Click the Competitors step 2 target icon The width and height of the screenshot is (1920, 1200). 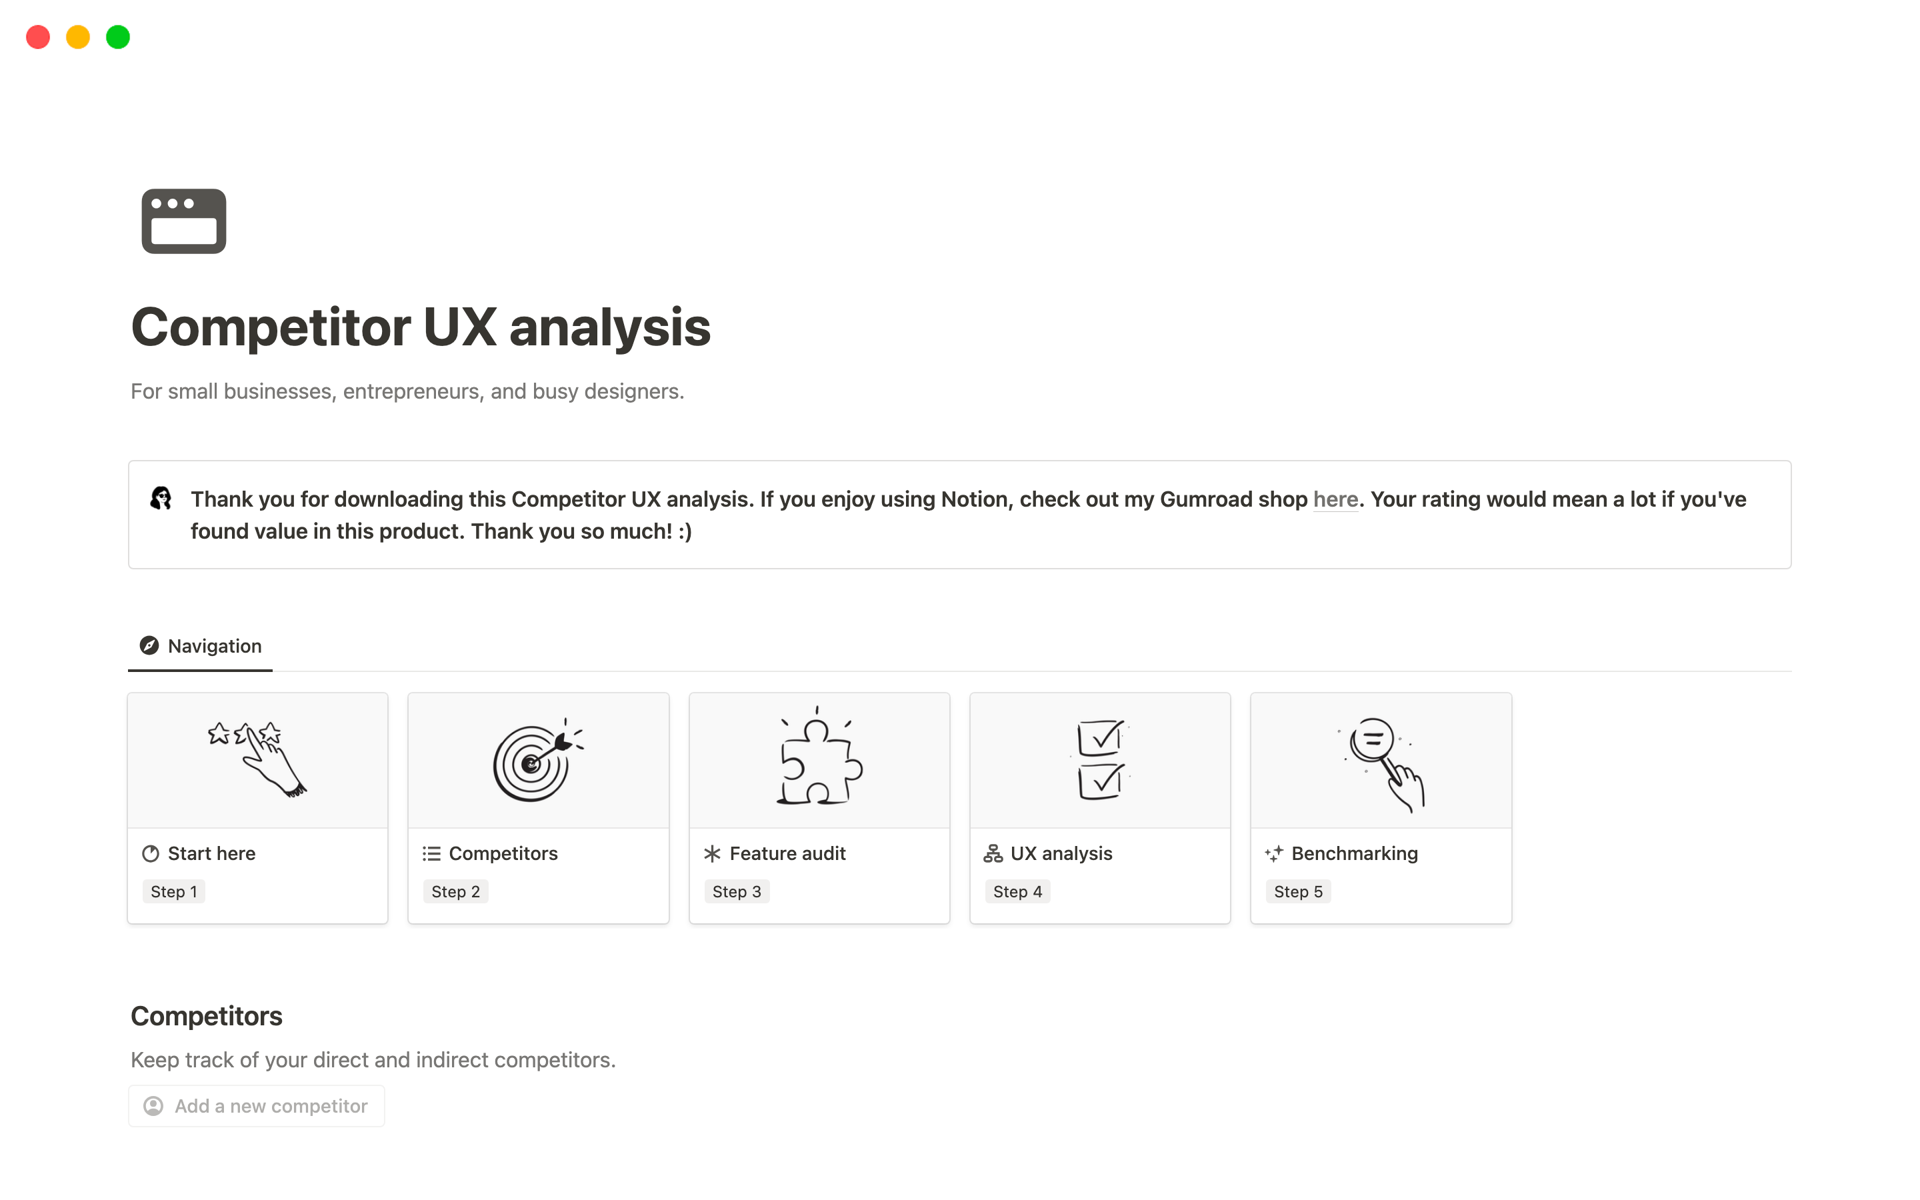click(x=538, y=758)
